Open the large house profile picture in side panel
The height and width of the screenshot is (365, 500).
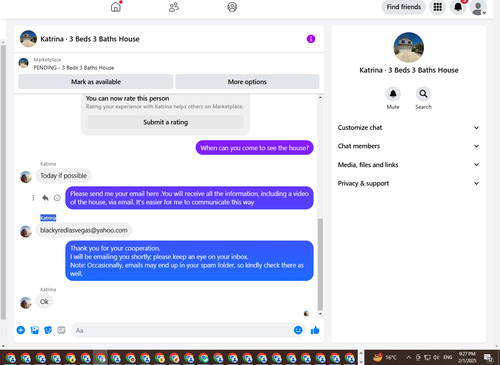coord(409,47)
